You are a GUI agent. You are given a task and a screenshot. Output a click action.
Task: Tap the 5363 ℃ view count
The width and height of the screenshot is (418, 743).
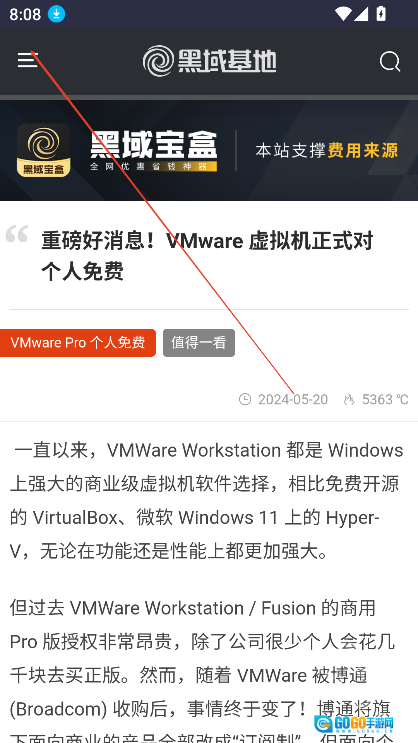pyautogui.click(x=385, y=399)
